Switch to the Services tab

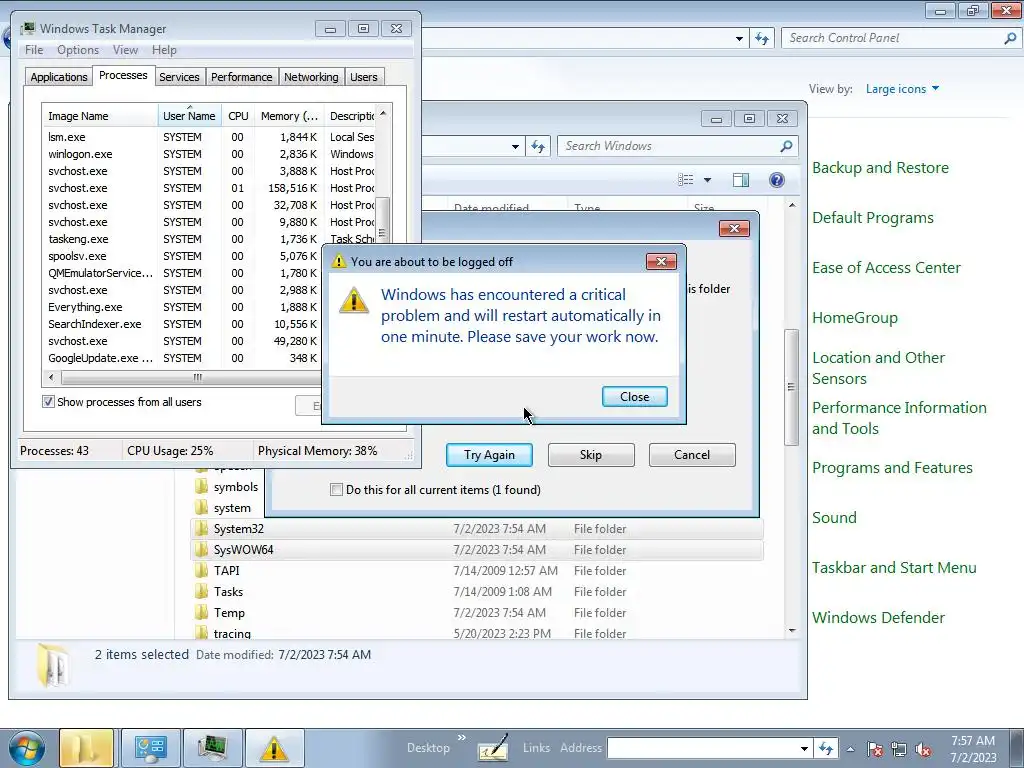click(179, 77)
